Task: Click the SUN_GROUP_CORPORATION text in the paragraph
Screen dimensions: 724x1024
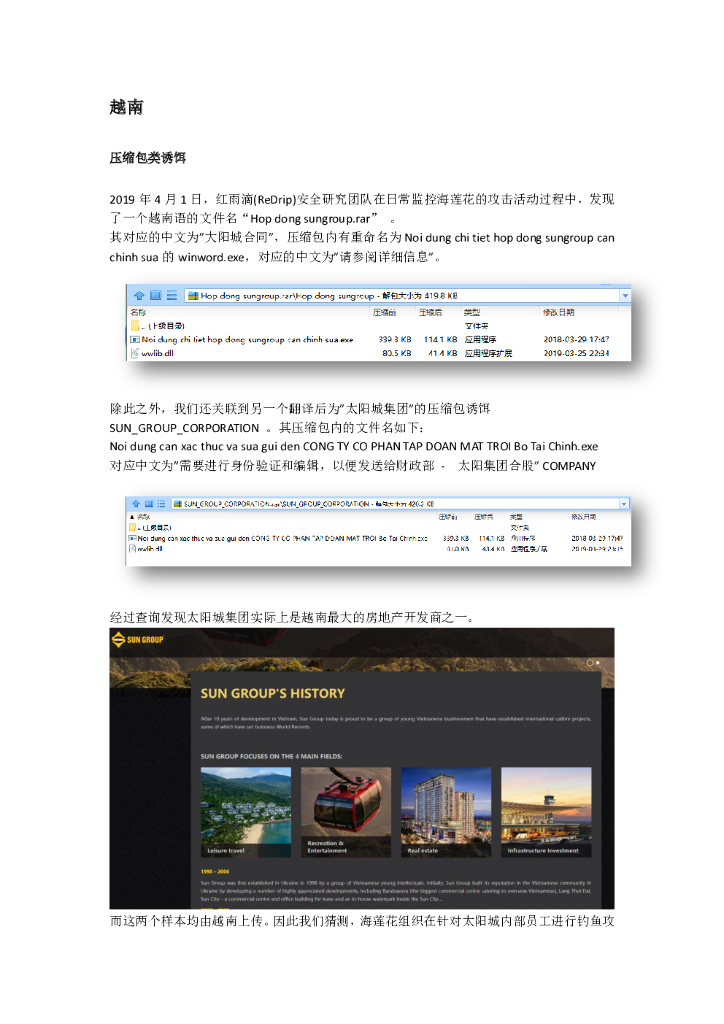Action: point(184,428)
